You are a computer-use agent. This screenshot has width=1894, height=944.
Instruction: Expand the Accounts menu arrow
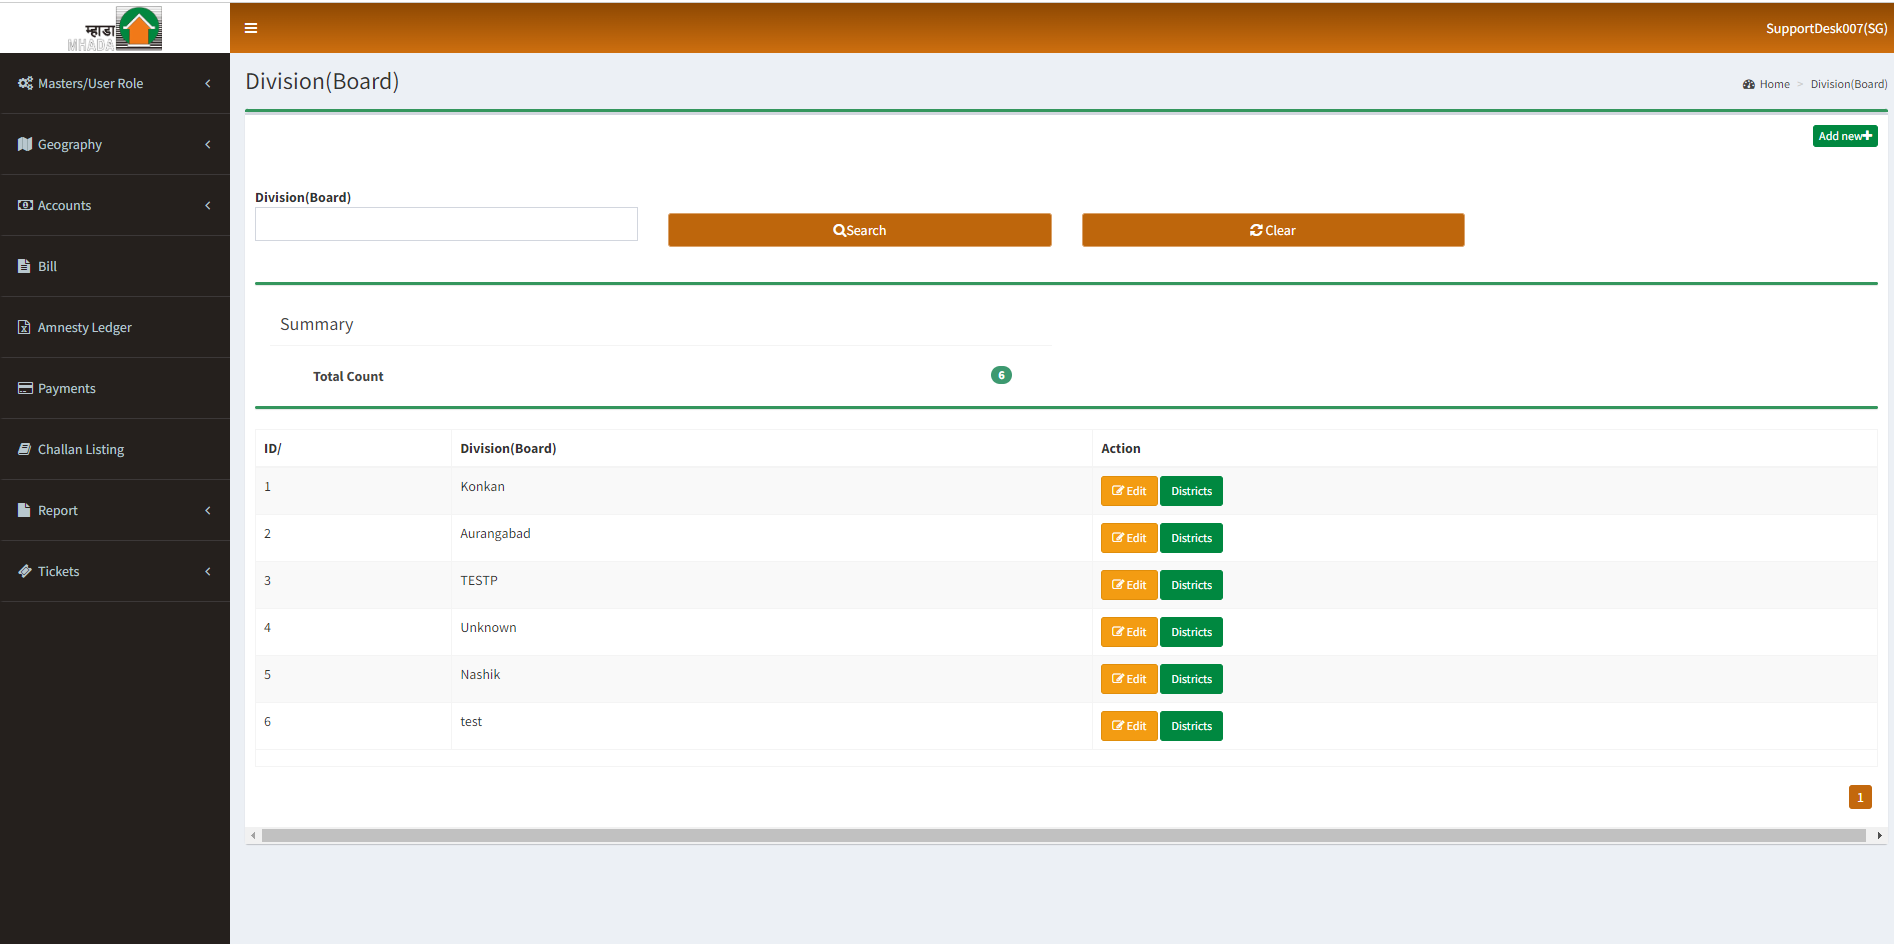tap(208, 205)
